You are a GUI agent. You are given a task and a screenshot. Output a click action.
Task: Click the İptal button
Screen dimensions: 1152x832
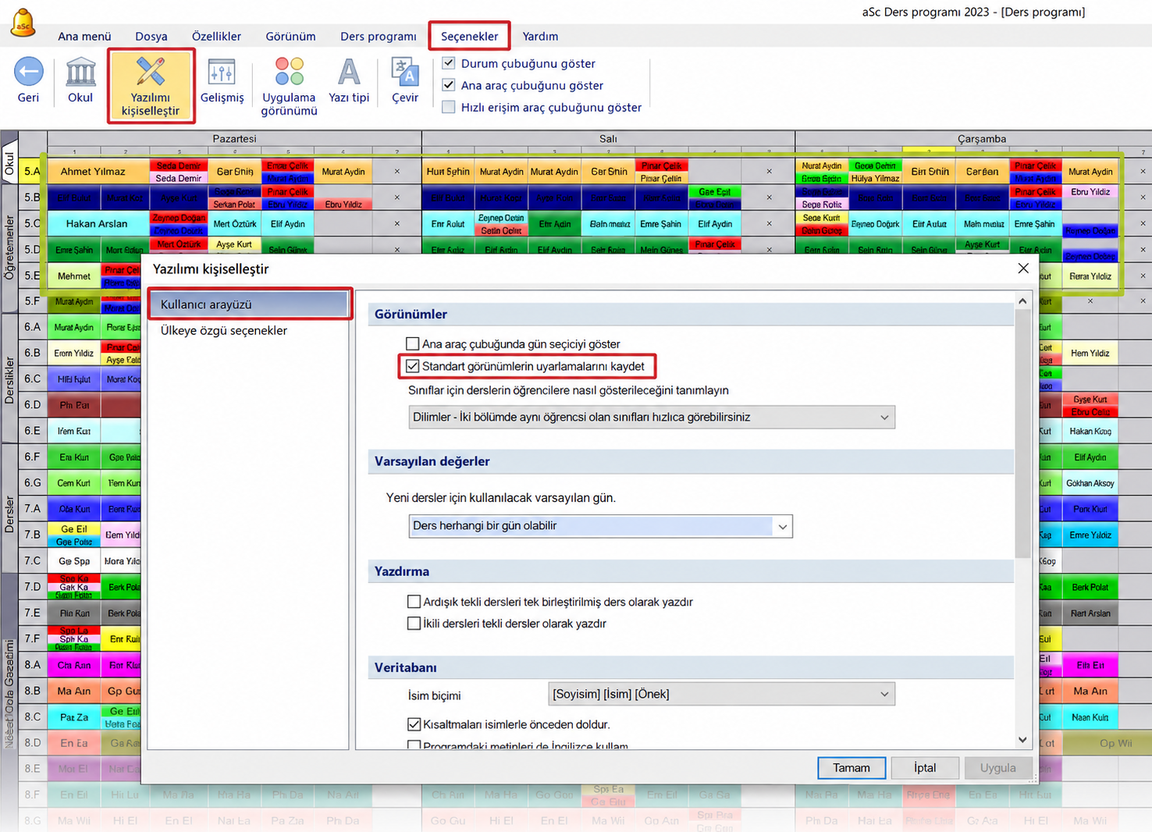925,768
